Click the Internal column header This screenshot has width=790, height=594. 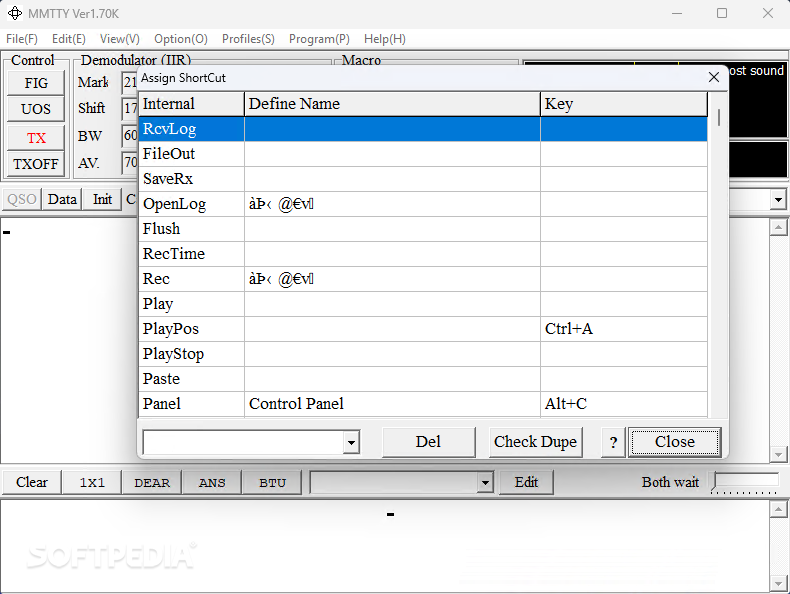tap(191, 104)
